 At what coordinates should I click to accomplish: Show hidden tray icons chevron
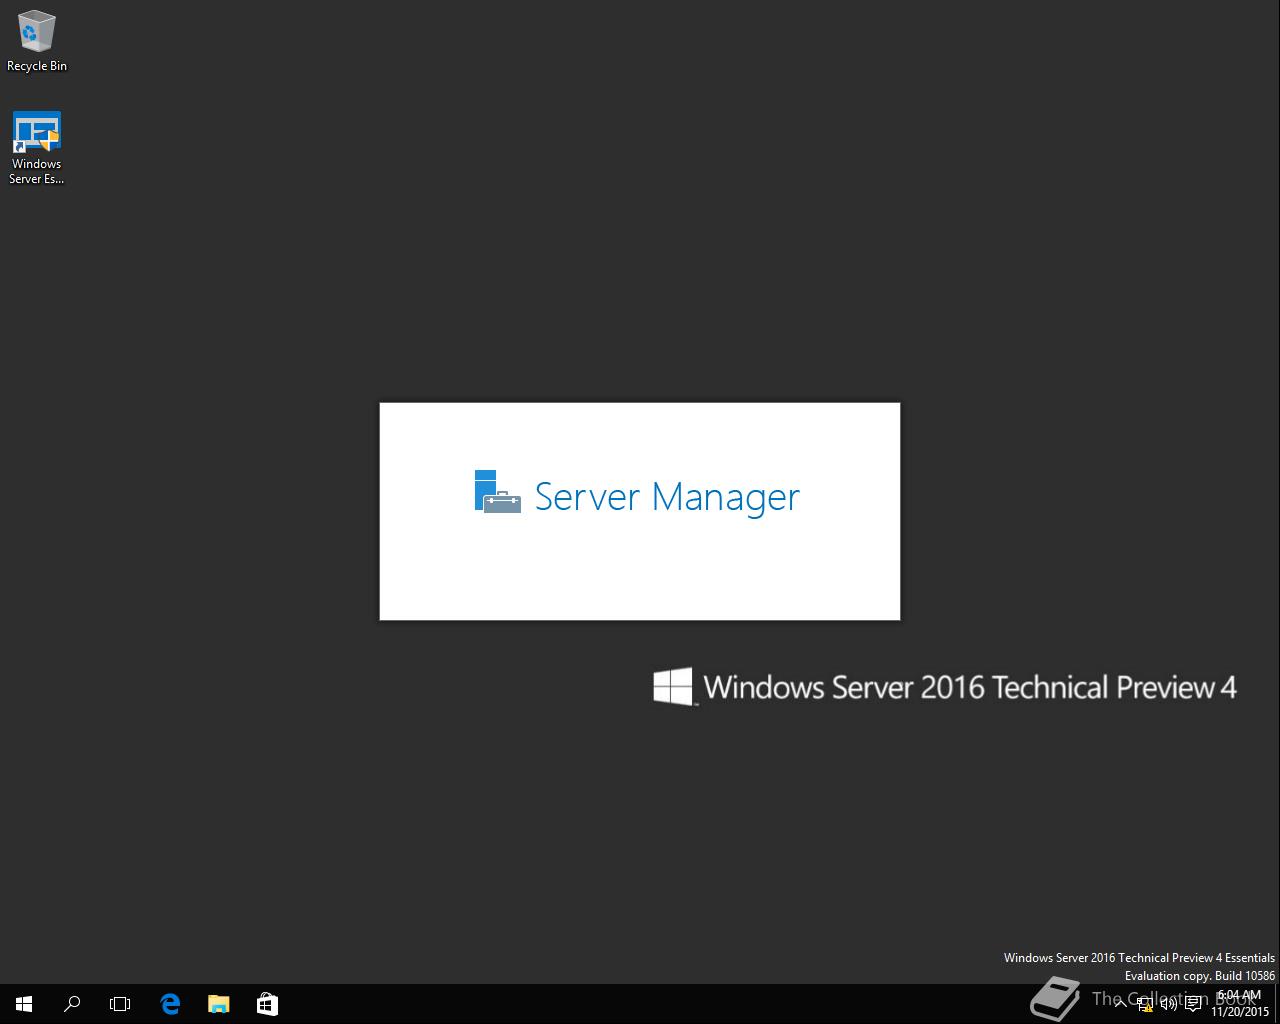point(1120,1004)
